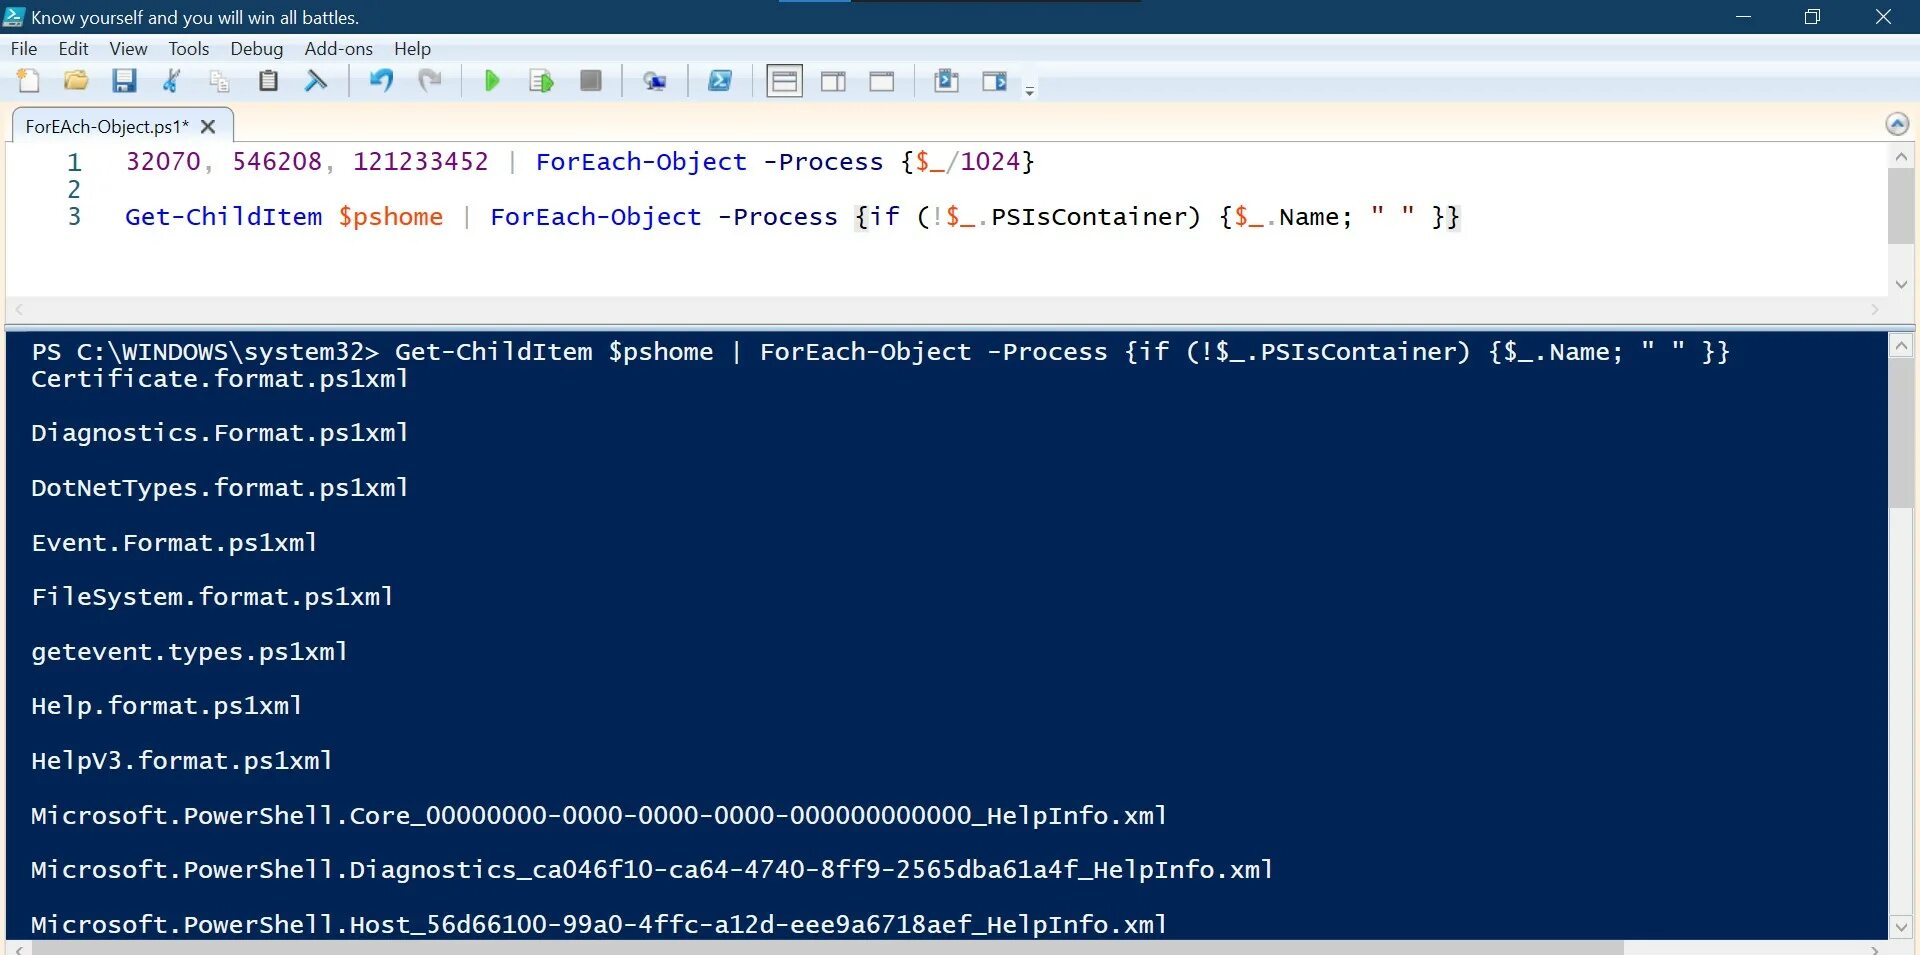Click Microsoft.PowerShell.Diagnostics HelpInfo.xml output line
The width and height of the screenshot is (1920, 955).
coord(651,870)
